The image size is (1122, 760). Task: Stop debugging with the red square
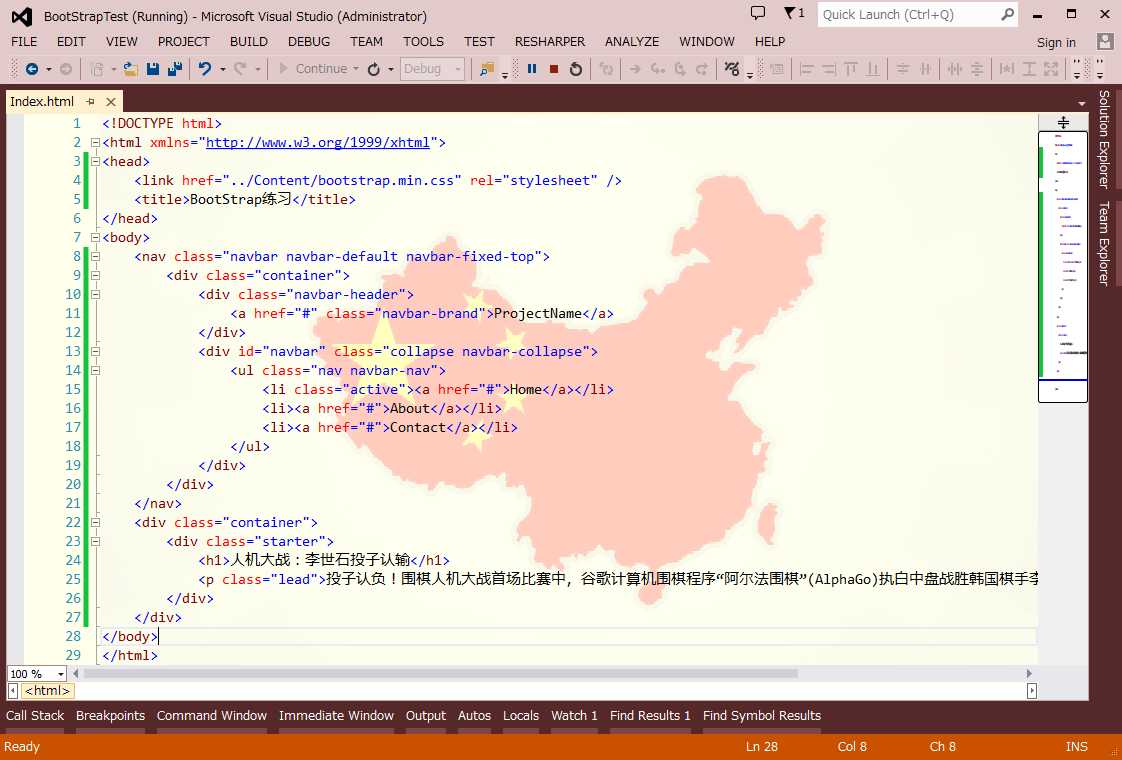click(554, 69)
